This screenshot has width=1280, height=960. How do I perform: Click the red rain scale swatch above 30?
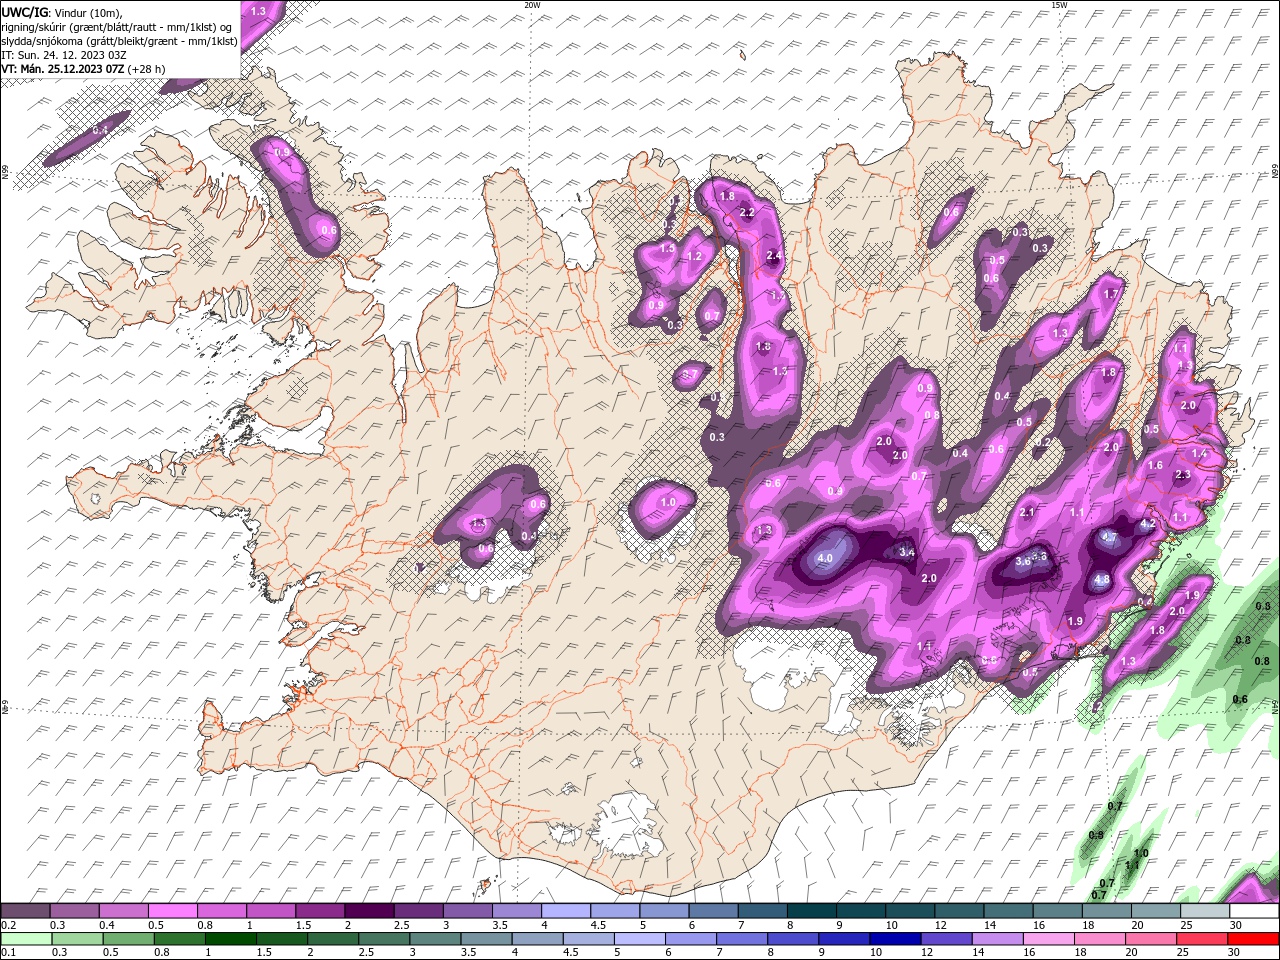[x=1253, y=939]
